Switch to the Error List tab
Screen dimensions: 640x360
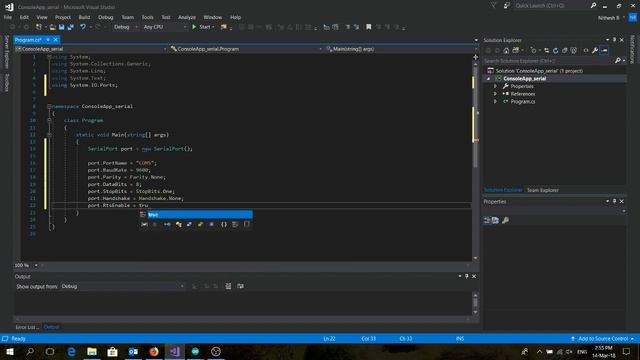(27, 327)
